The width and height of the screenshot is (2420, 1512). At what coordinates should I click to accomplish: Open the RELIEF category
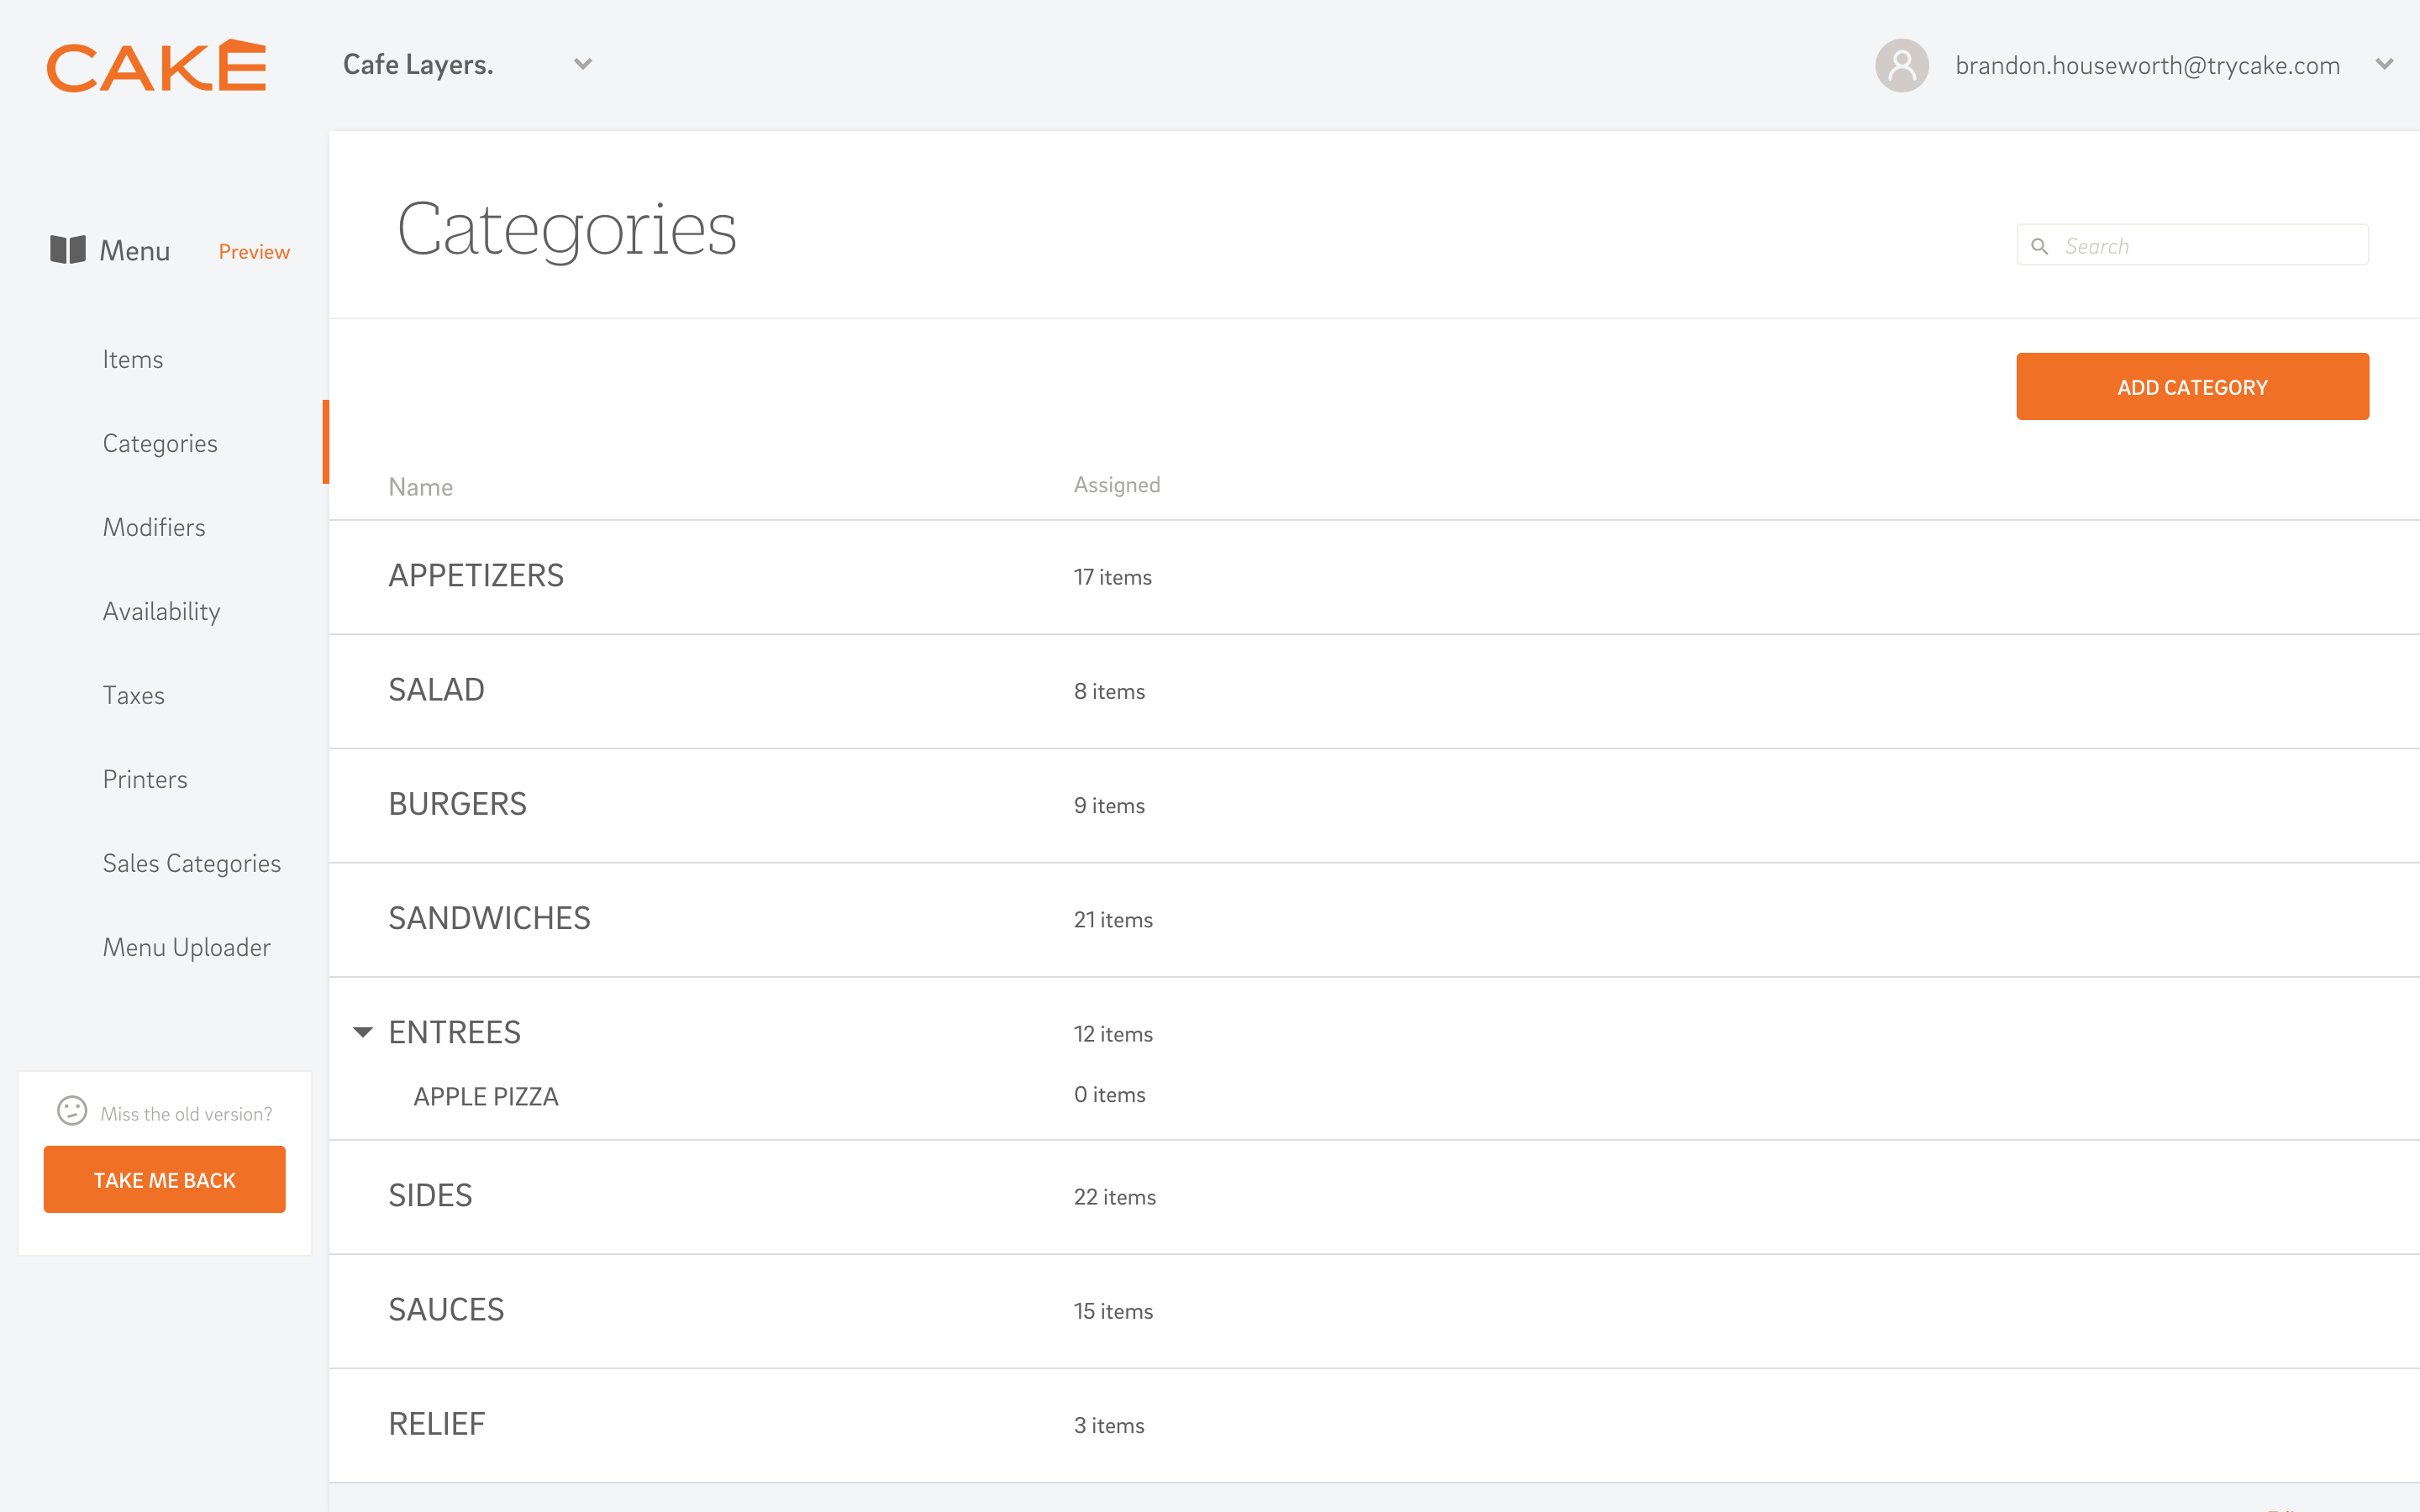tap(437, 1423)
